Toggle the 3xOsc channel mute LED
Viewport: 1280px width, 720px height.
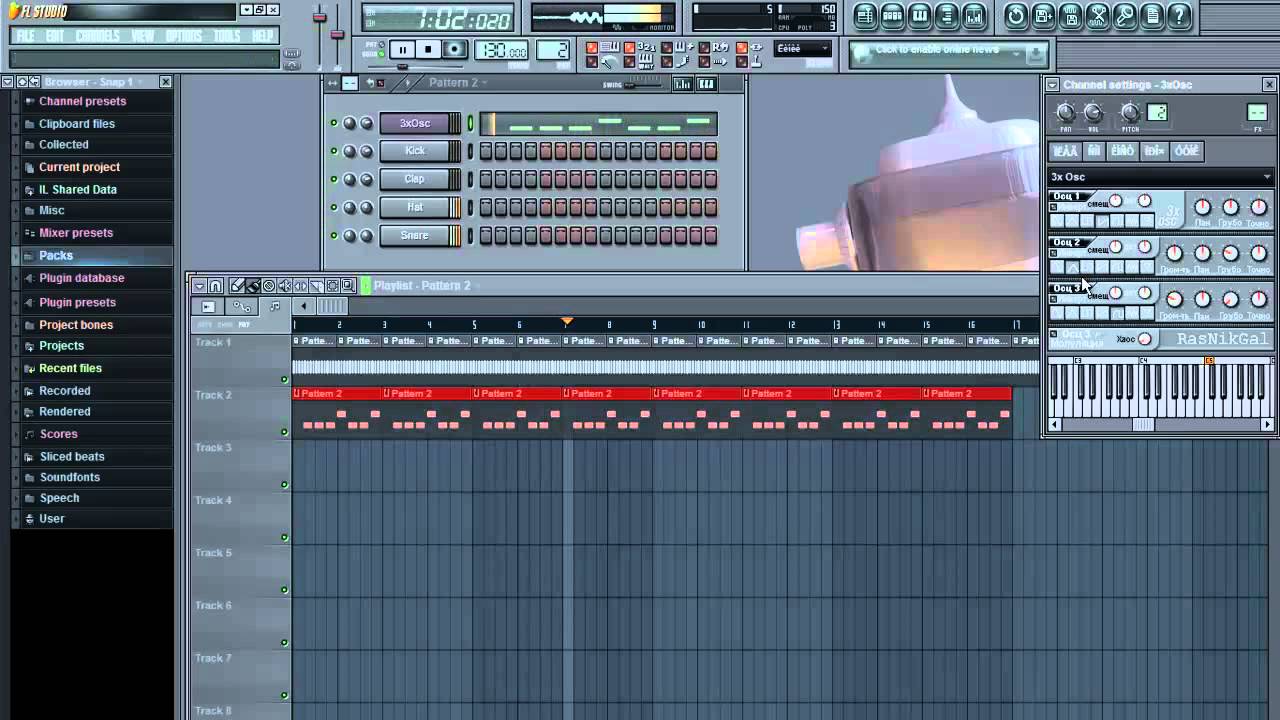pos(334,123)
